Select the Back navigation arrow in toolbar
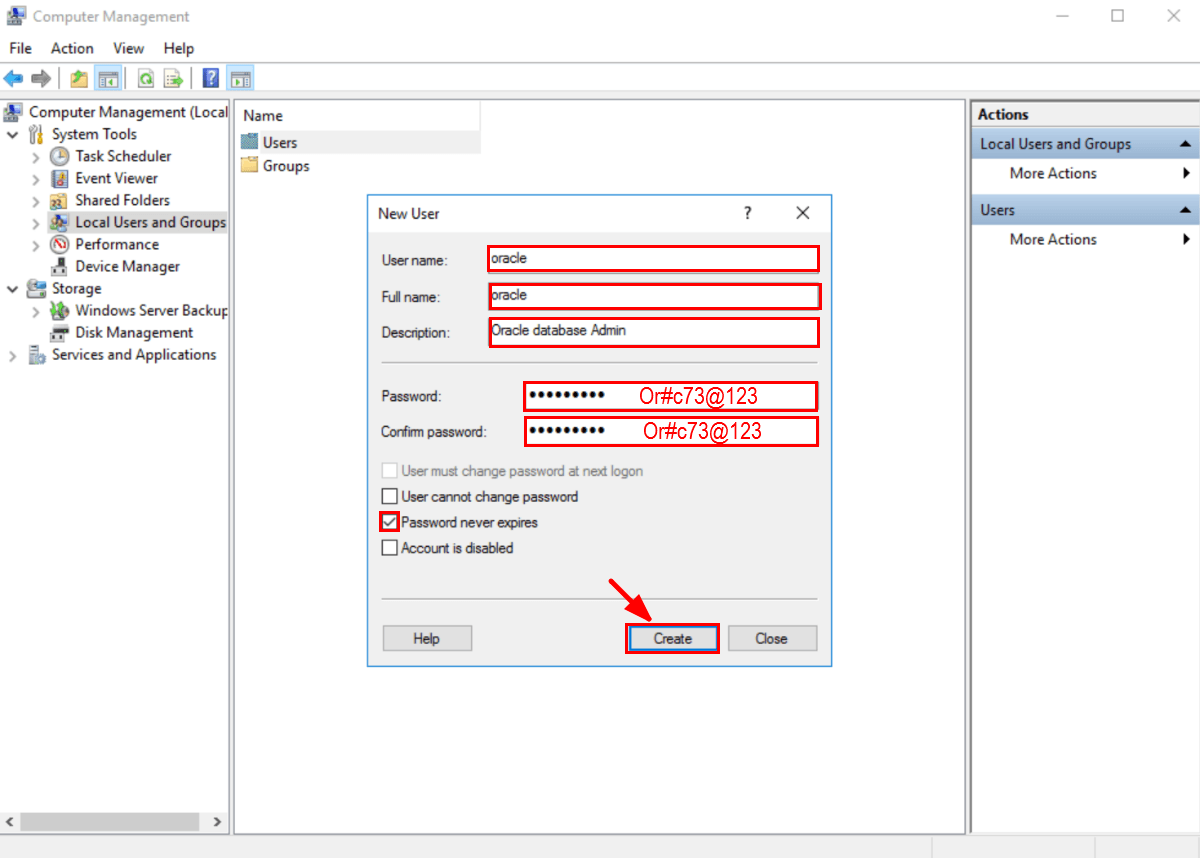This screenshot has width=1200, height=858. pos(14,77)
